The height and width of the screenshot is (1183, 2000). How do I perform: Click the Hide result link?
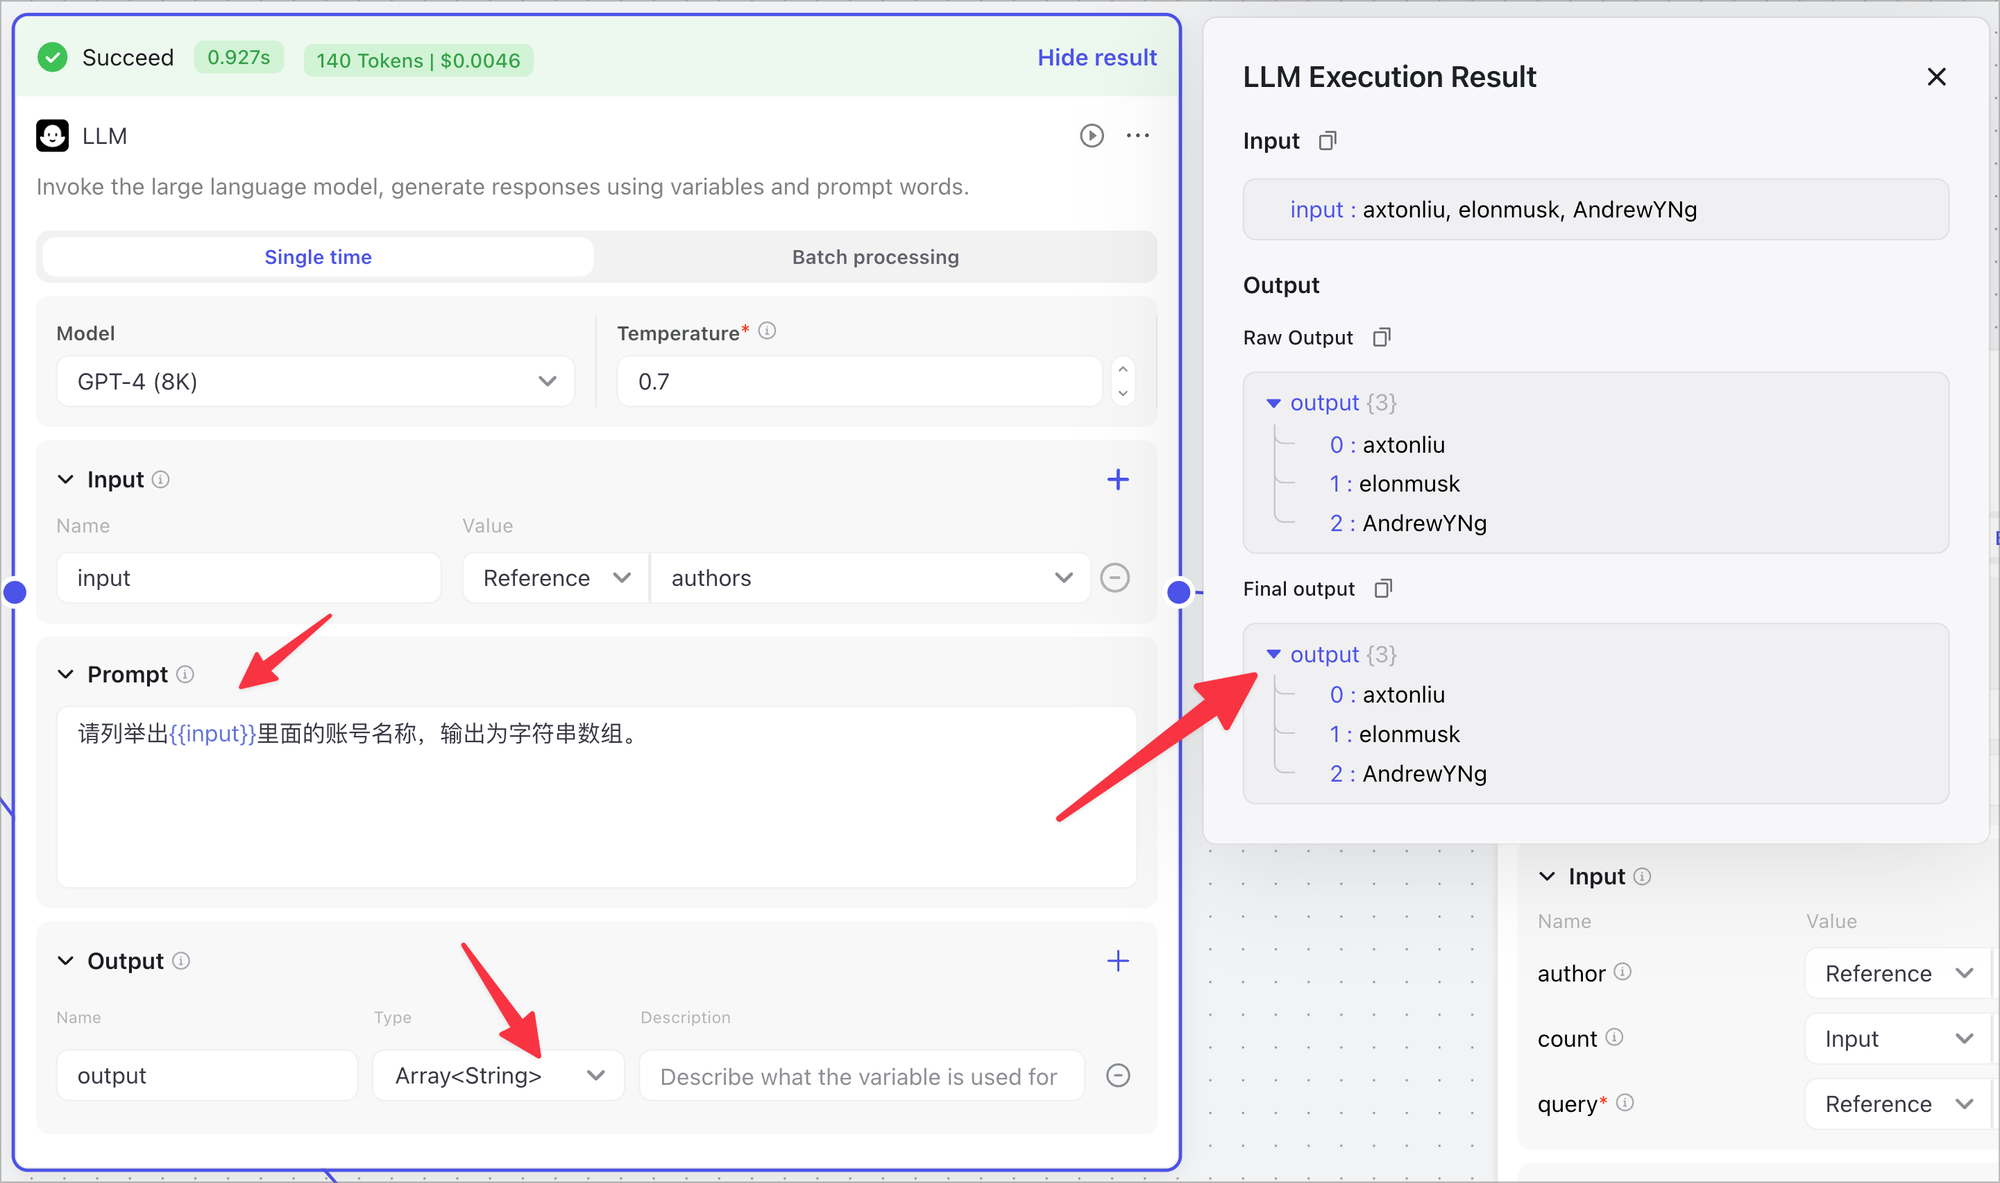click(1097, 58)
